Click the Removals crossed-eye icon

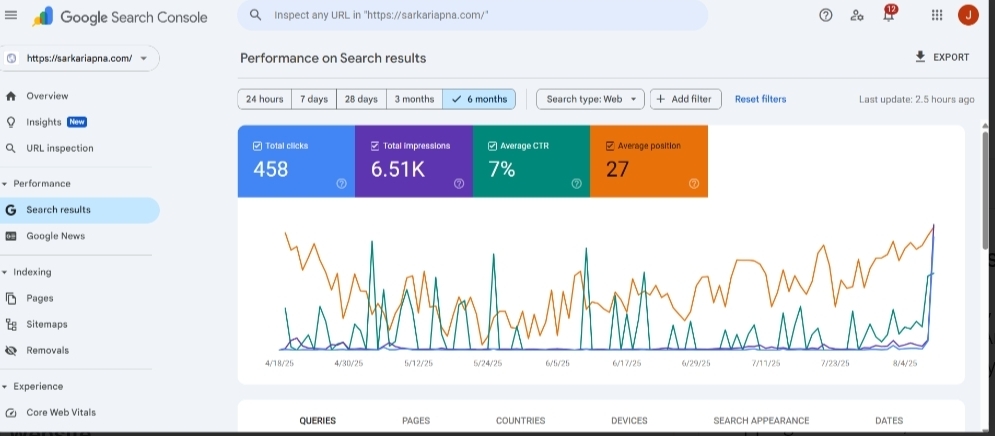pyautogui.click(x=10, y=350)
